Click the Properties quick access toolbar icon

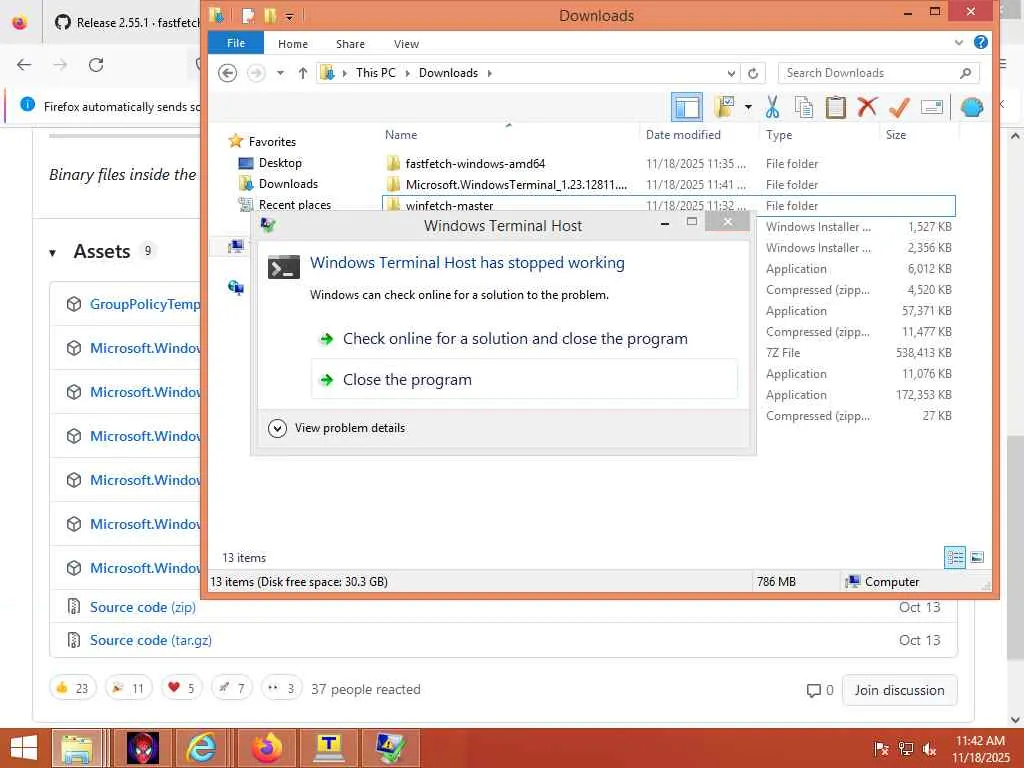(248, 15)
